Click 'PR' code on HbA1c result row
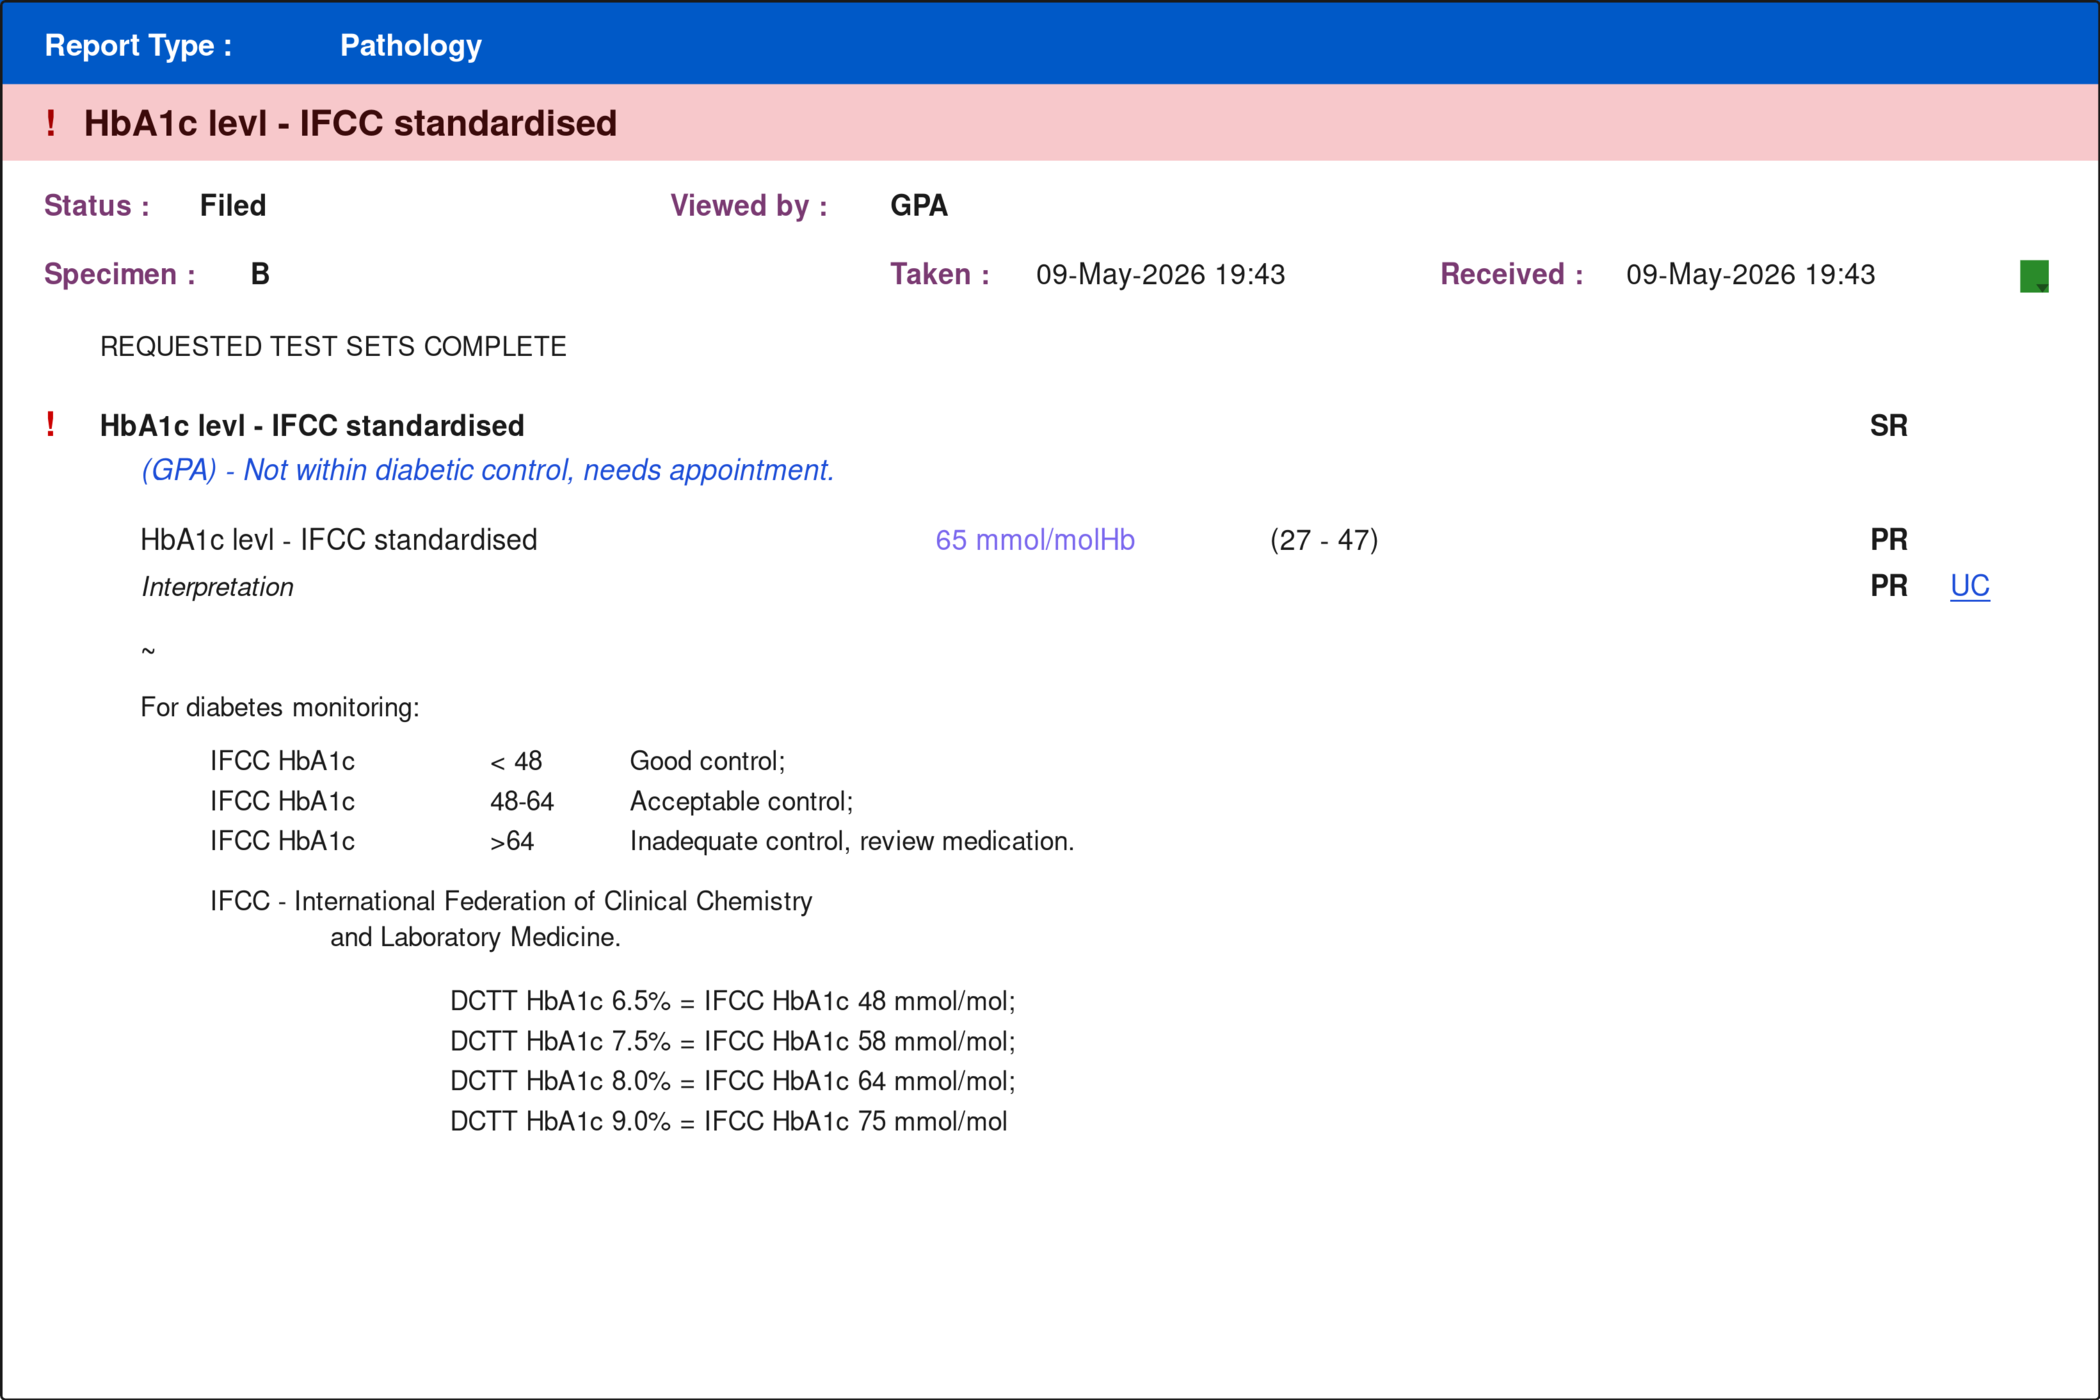The height and width of the screenshot is (1400, 2100). click(x=1889, y=540)
